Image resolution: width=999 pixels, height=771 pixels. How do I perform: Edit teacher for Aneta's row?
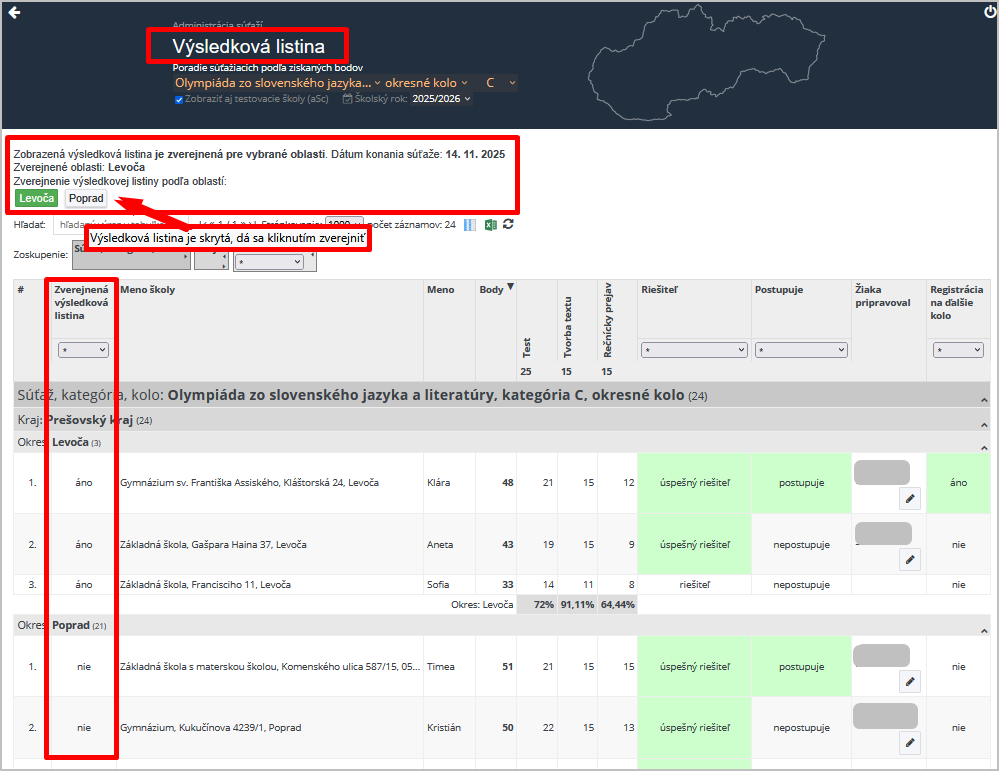point(909,560)
